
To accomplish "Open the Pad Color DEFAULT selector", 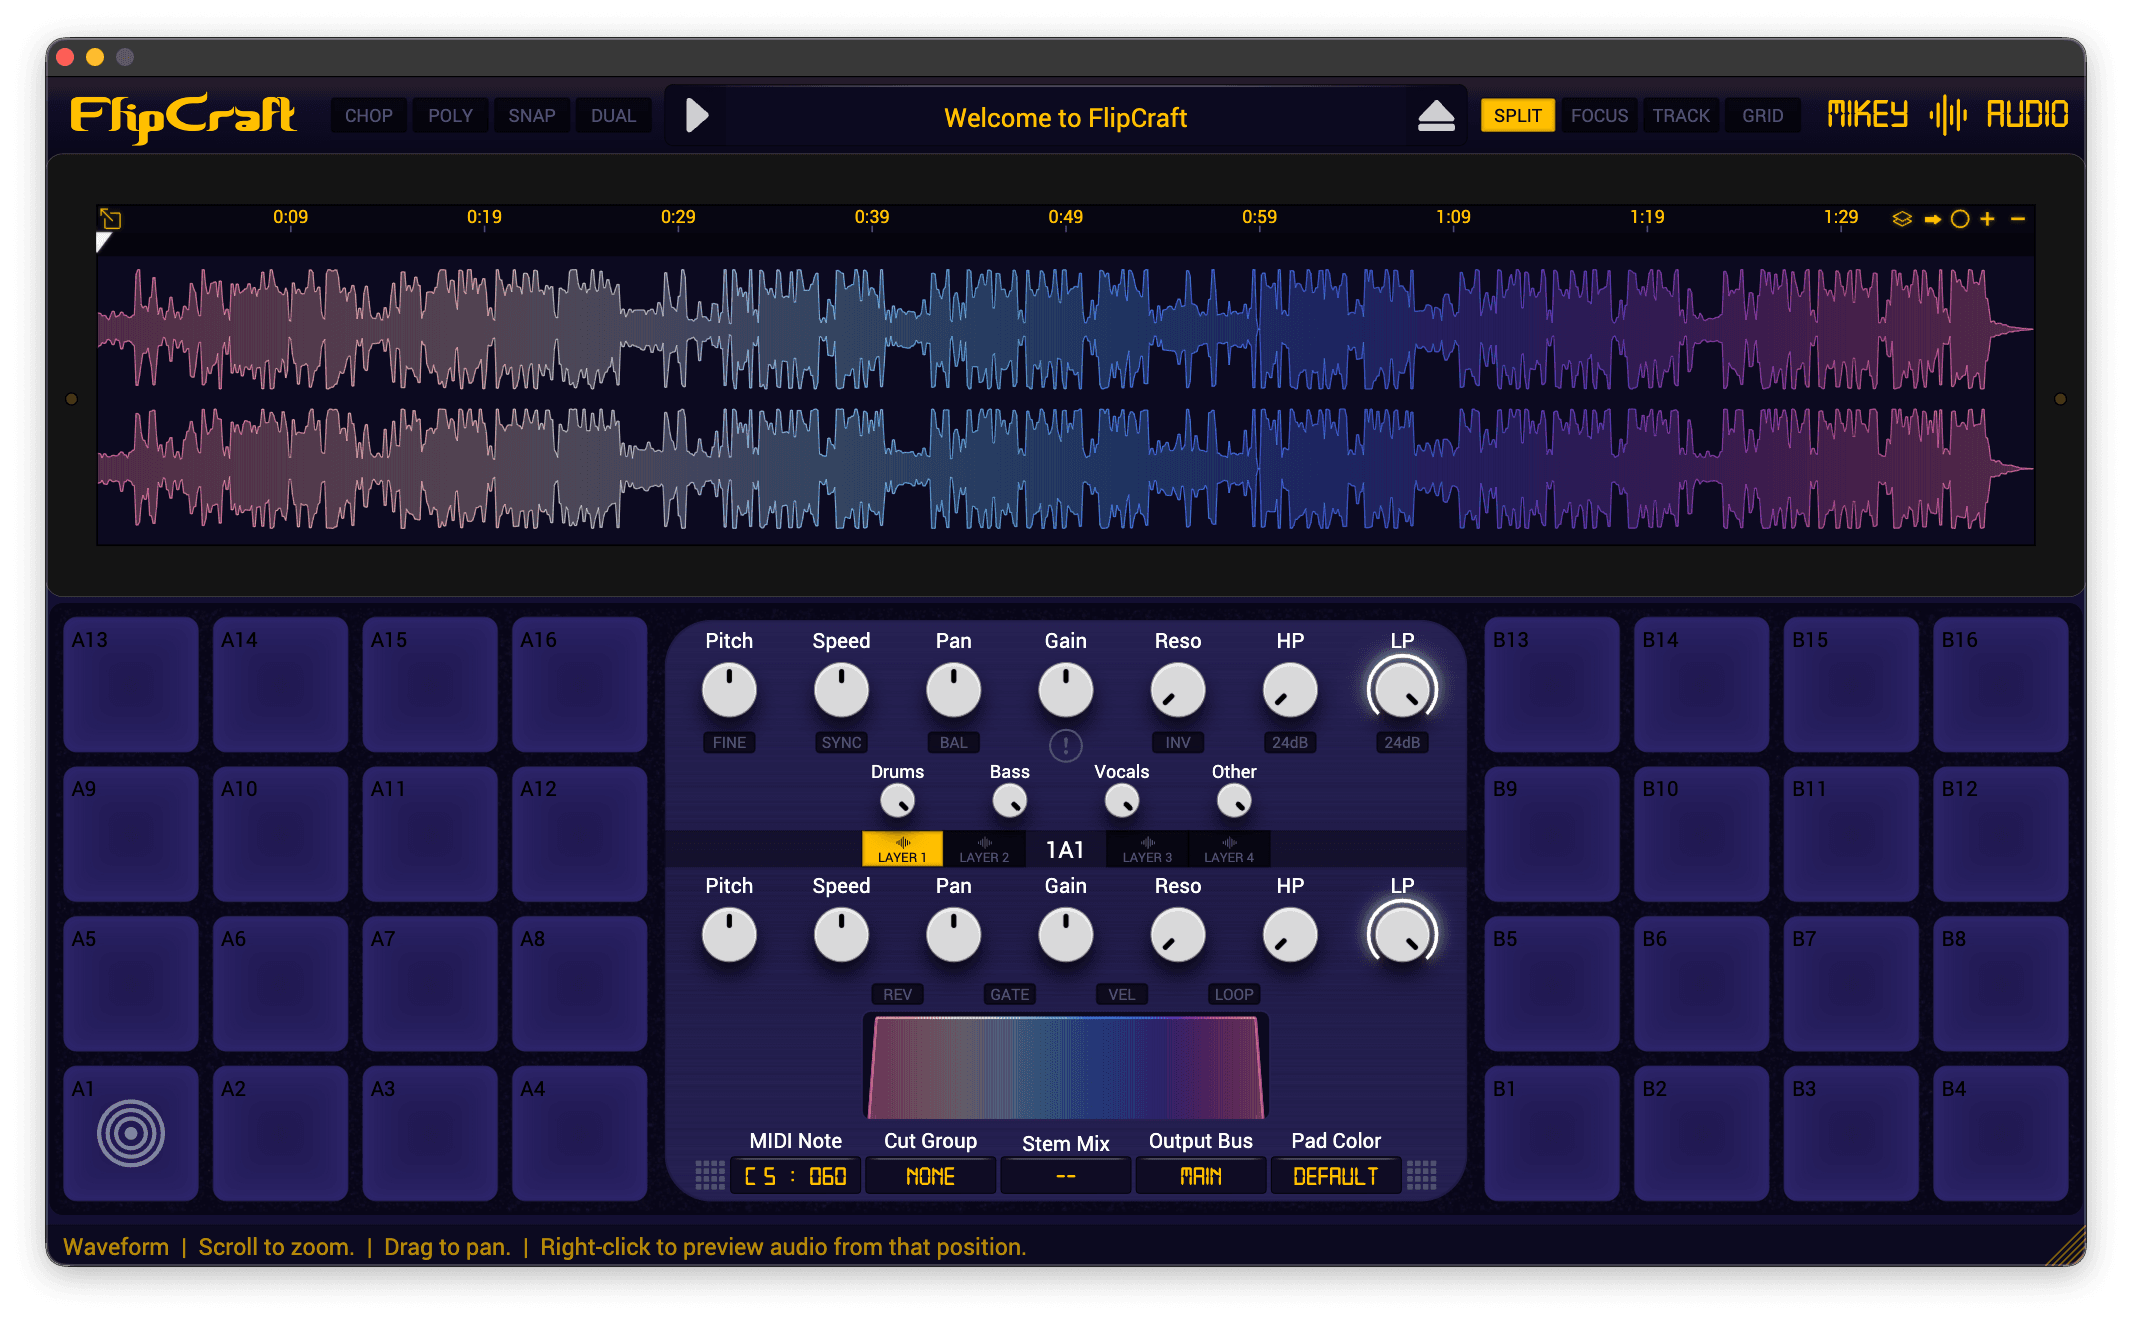I will coord(1335,1176).
